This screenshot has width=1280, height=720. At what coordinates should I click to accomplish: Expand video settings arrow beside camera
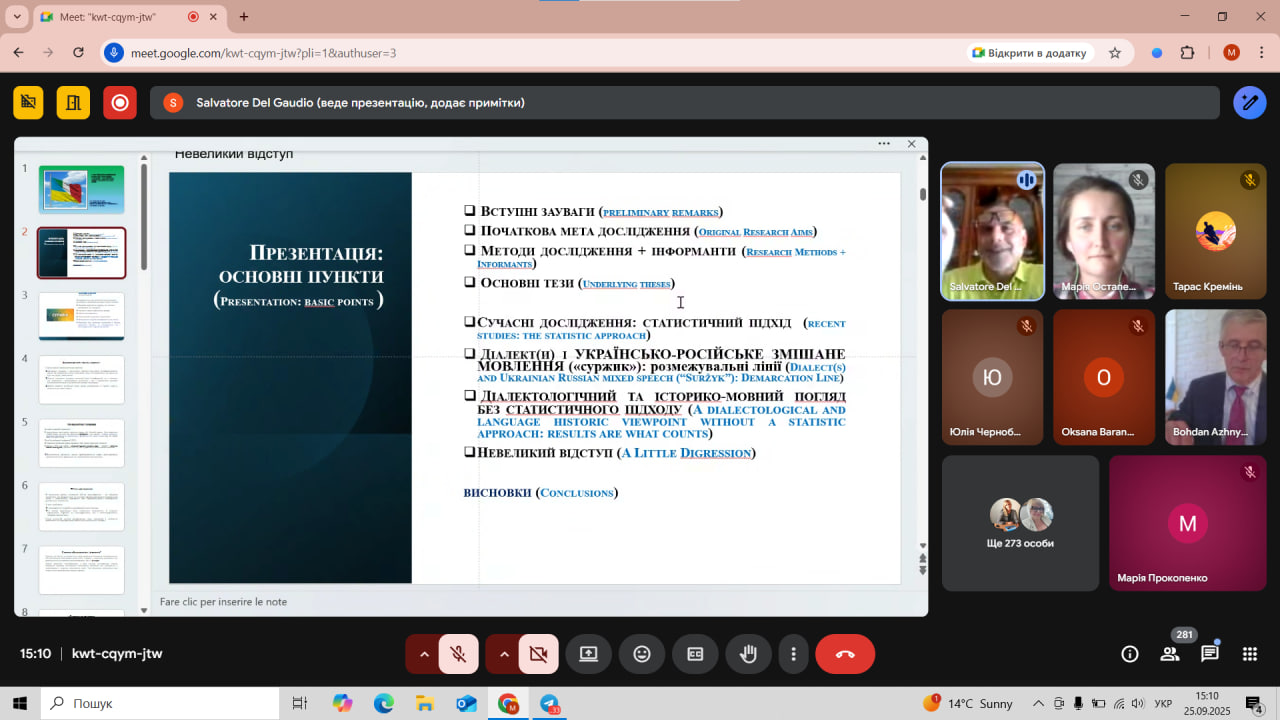pyautogui.click(x=504, y=654)
